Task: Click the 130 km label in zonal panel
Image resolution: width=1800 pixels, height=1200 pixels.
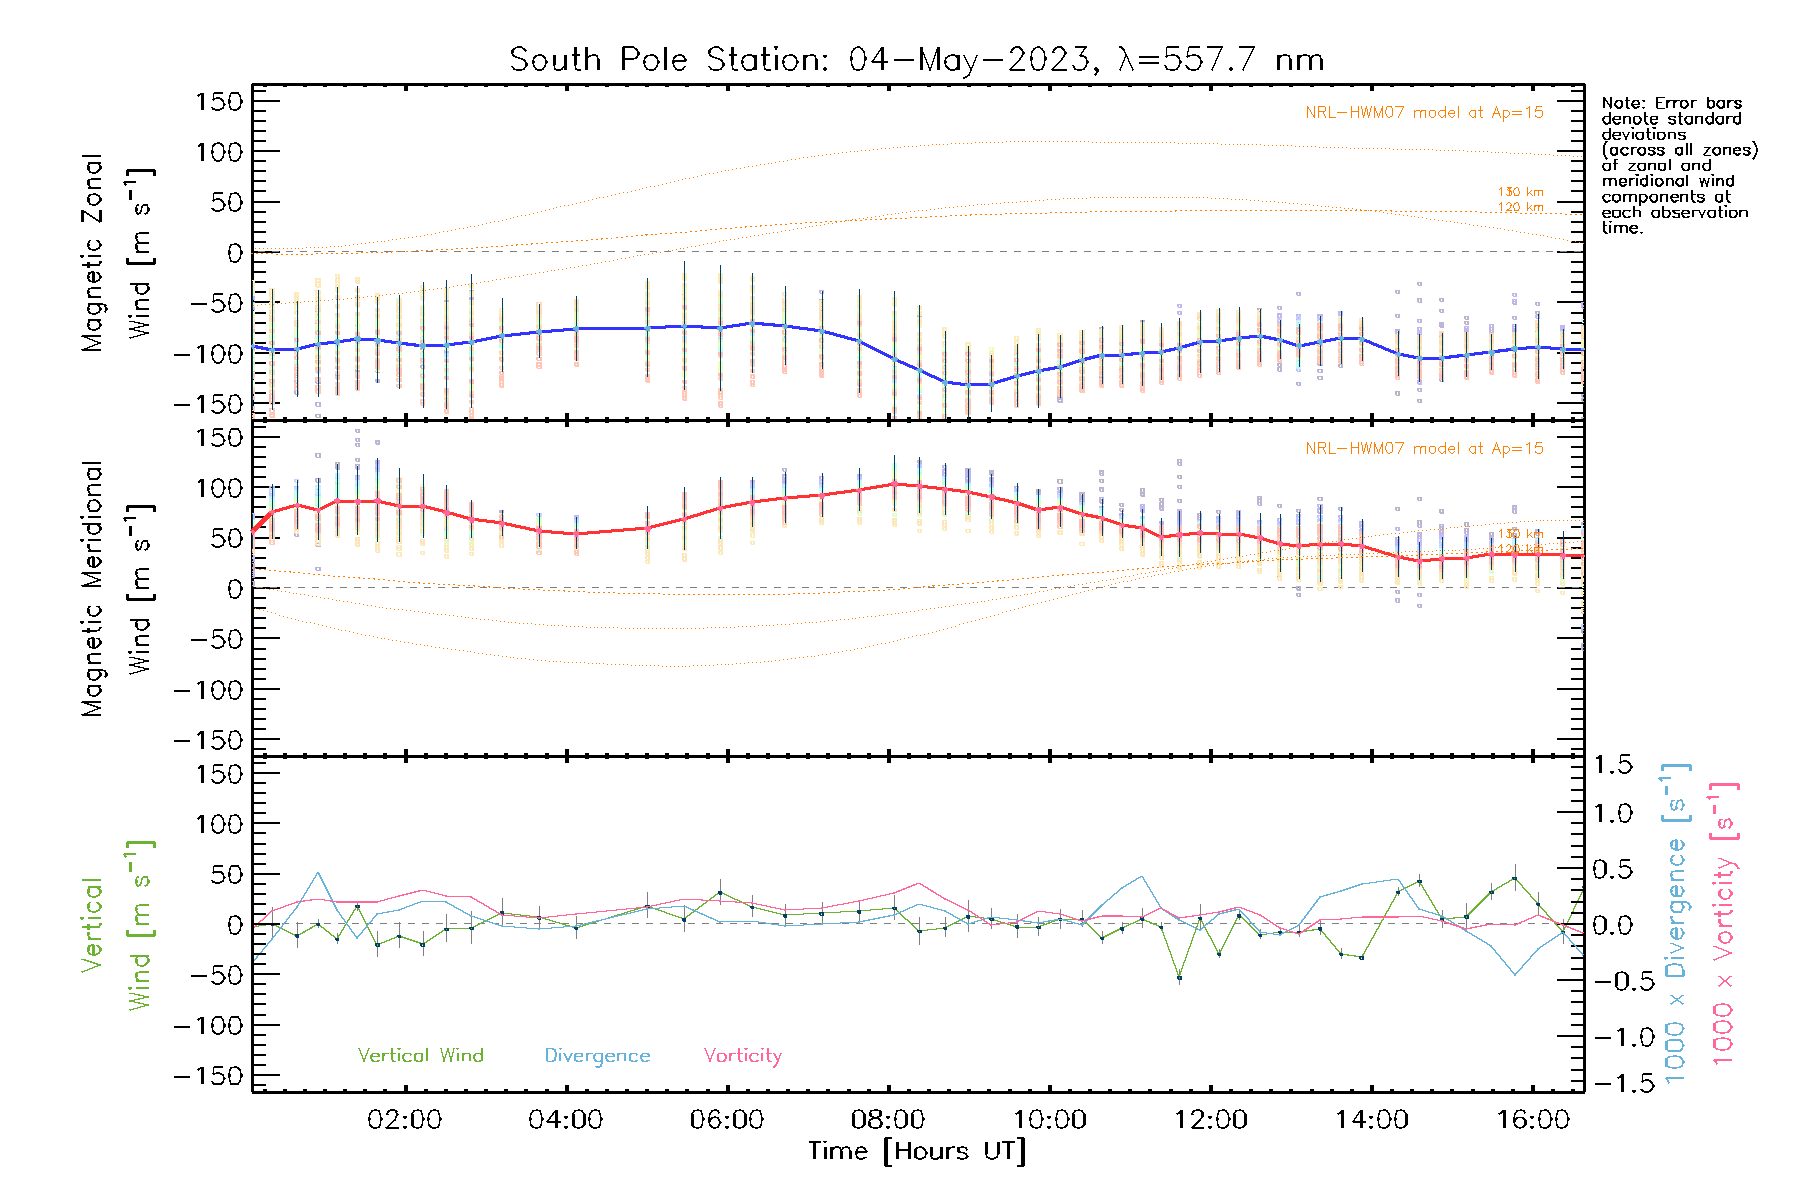Action: (x=1520, y=192)
